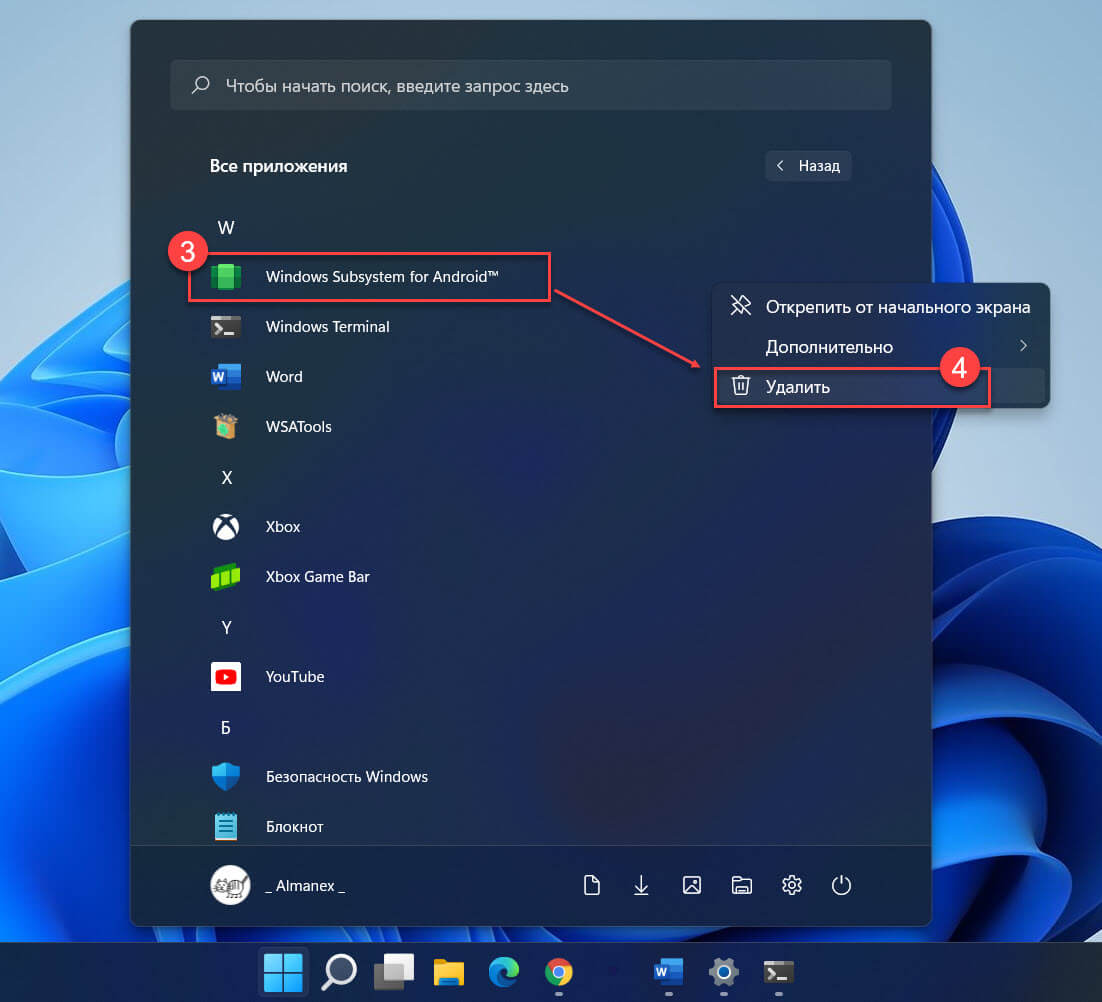Open Pictures icon in Start footer
This screenshot has height=1002, width=1102.
(692, 885)
